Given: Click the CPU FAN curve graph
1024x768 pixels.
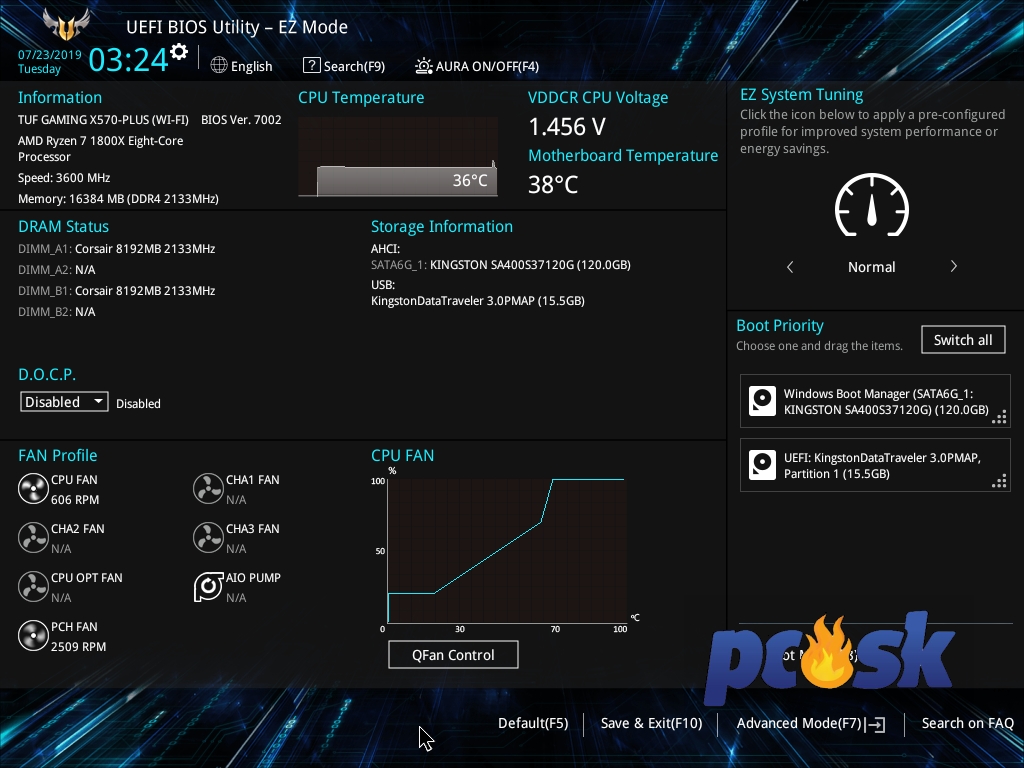Looking at the screenshot, I should (507, 551).
